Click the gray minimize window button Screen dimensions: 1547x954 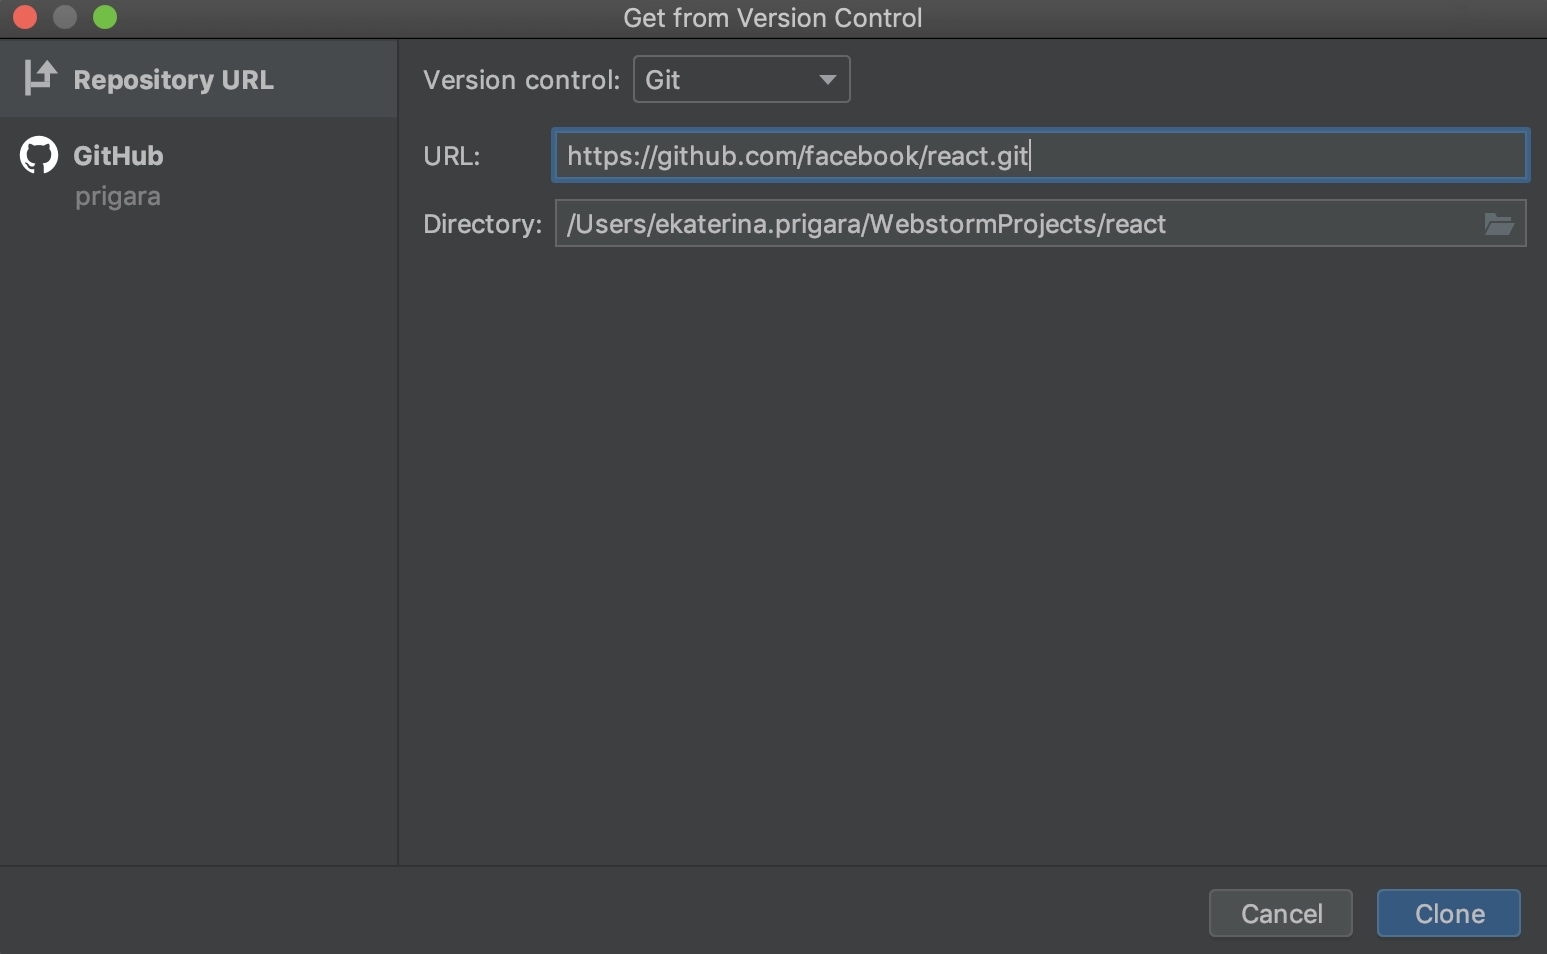point(65,17)
